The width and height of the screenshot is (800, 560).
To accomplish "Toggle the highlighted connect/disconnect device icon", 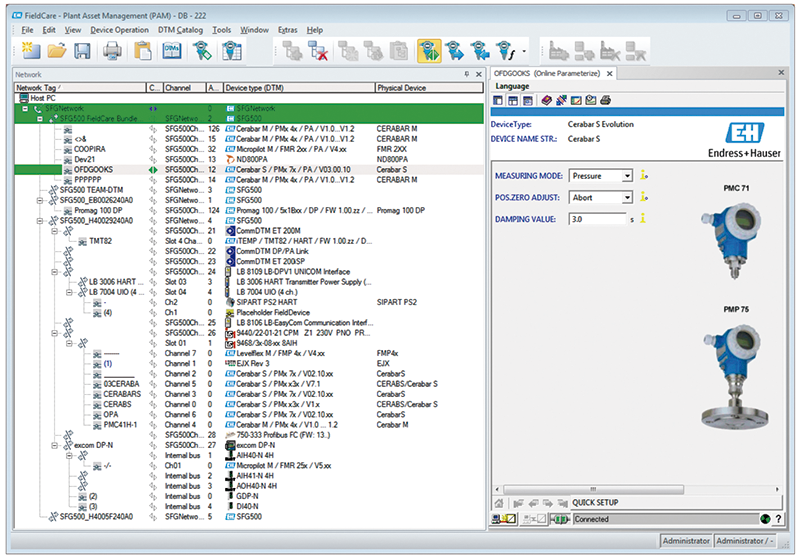I will click(x=429, y=50).
